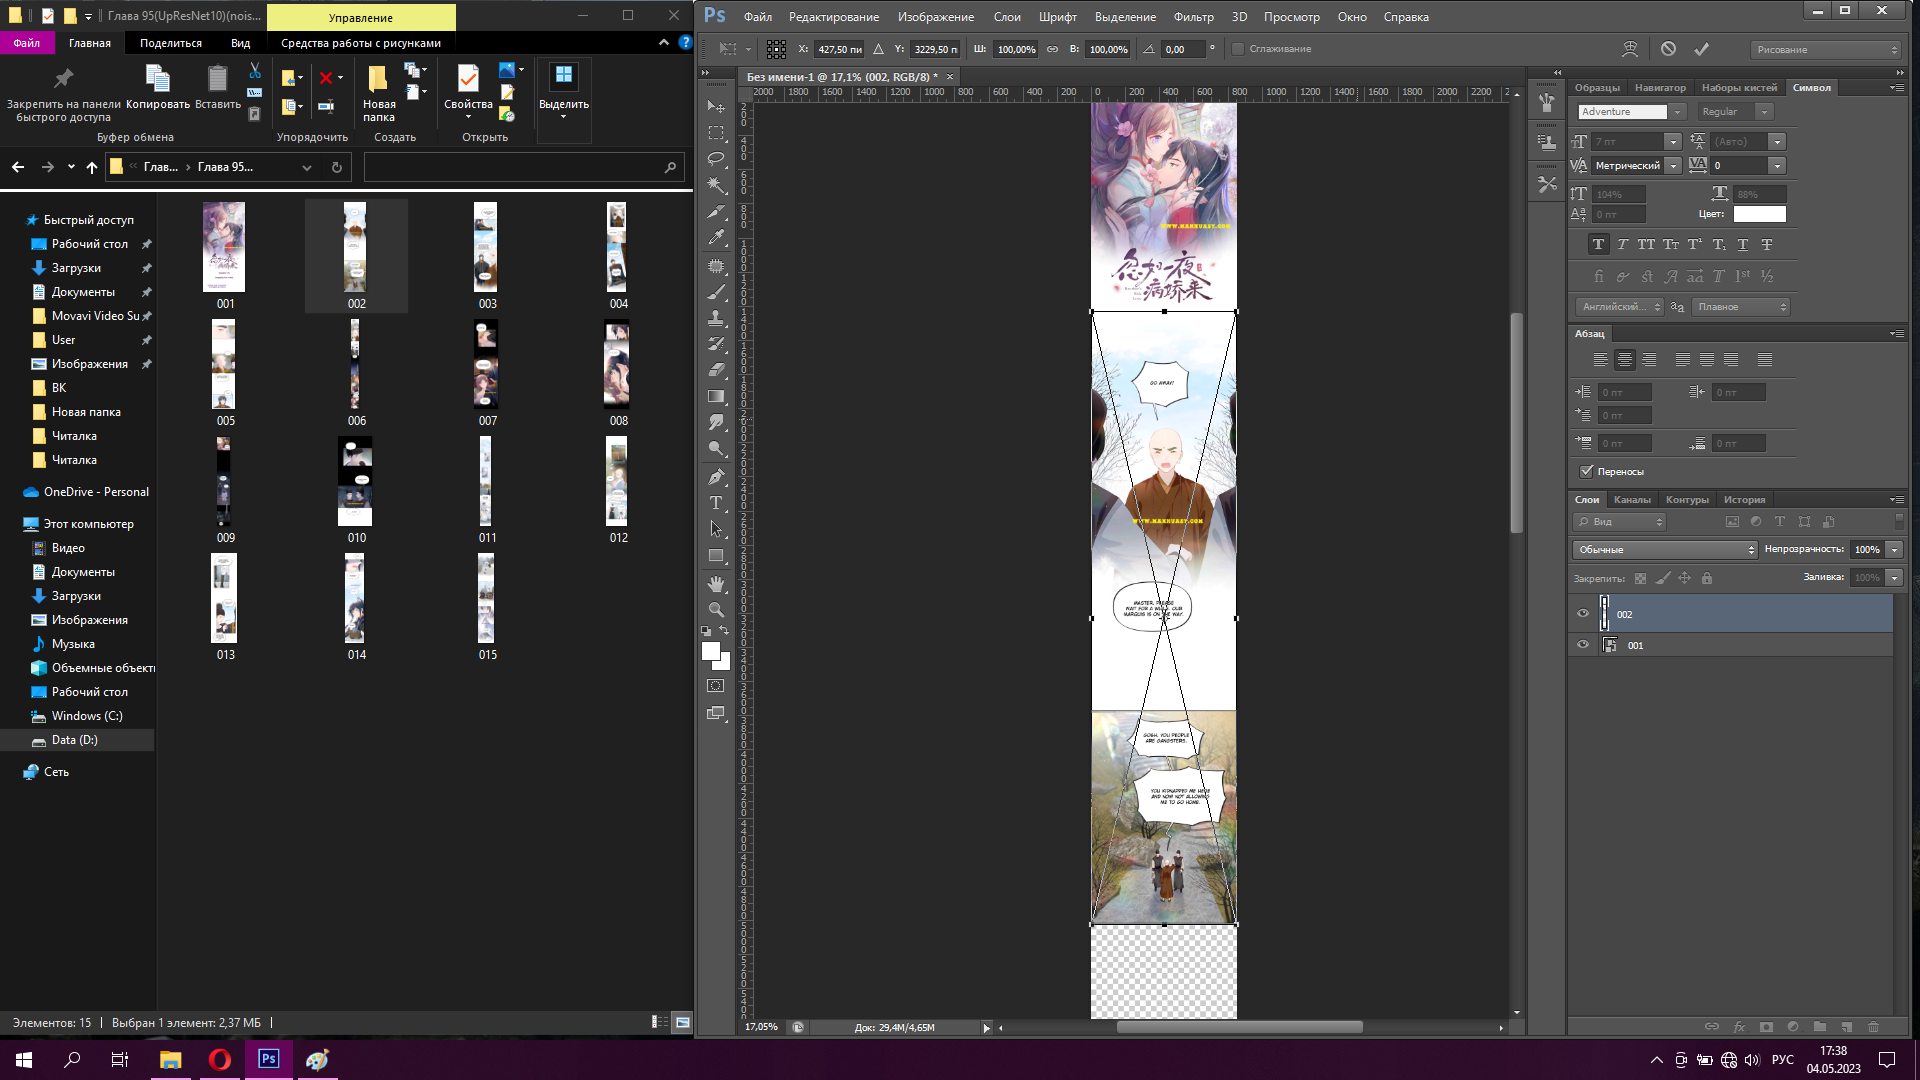Click Выделить button in Explorer ribbon

click(564, 90)
